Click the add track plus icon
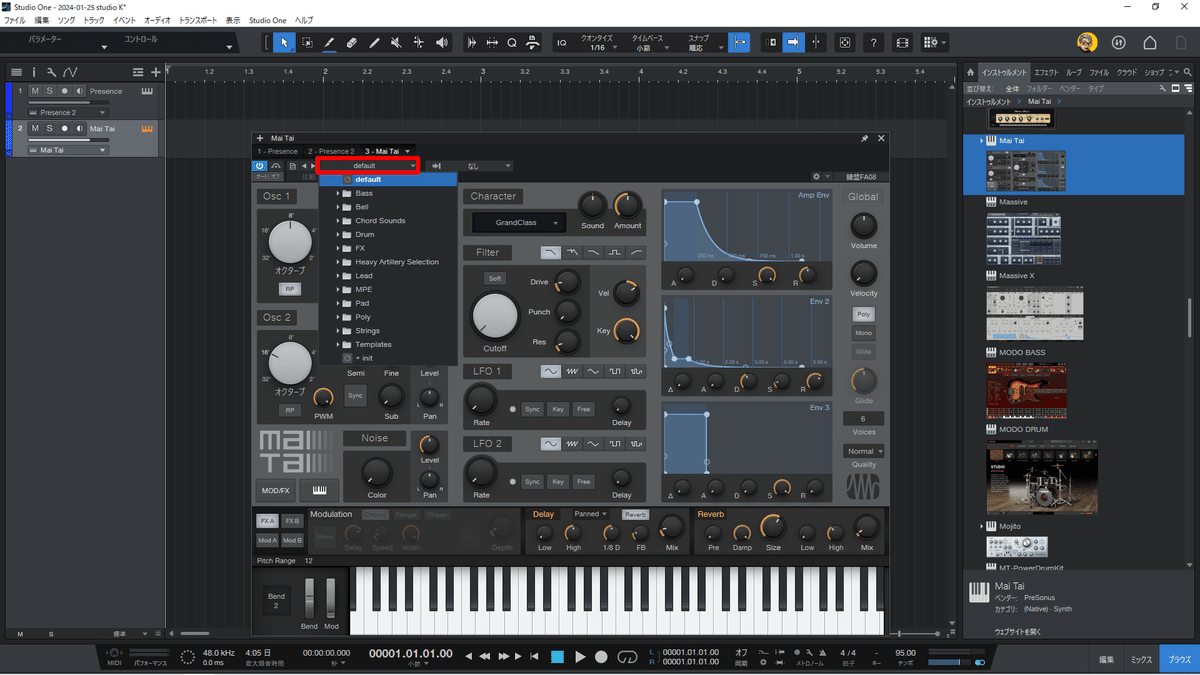The width and height of the screenshot is (1200, 675). tap(155, 72)
